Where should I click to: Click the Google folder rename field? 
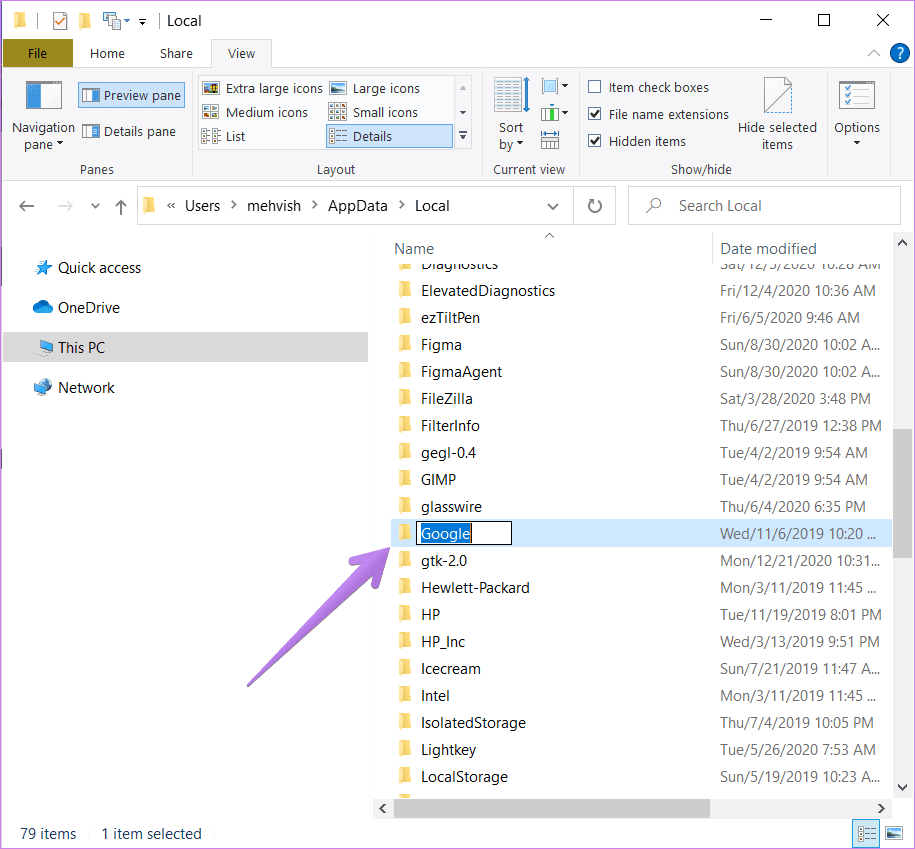click(463, 533)
